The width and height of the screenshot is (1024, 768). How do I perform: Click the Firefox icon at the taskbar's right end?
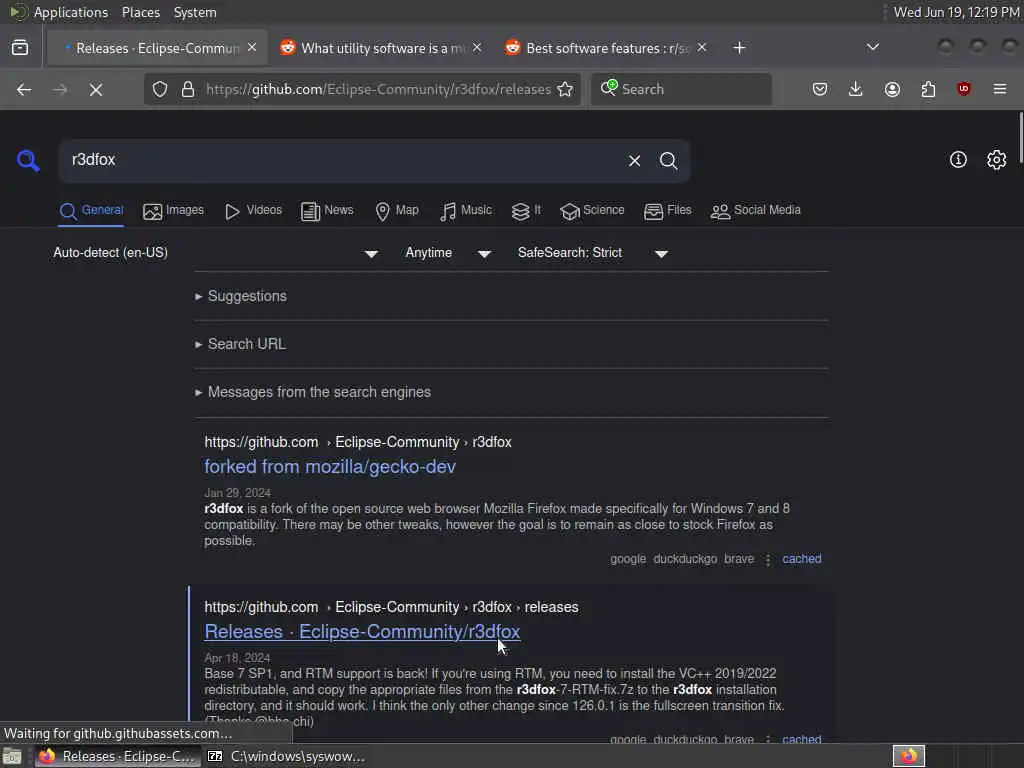tap(909, 756)
